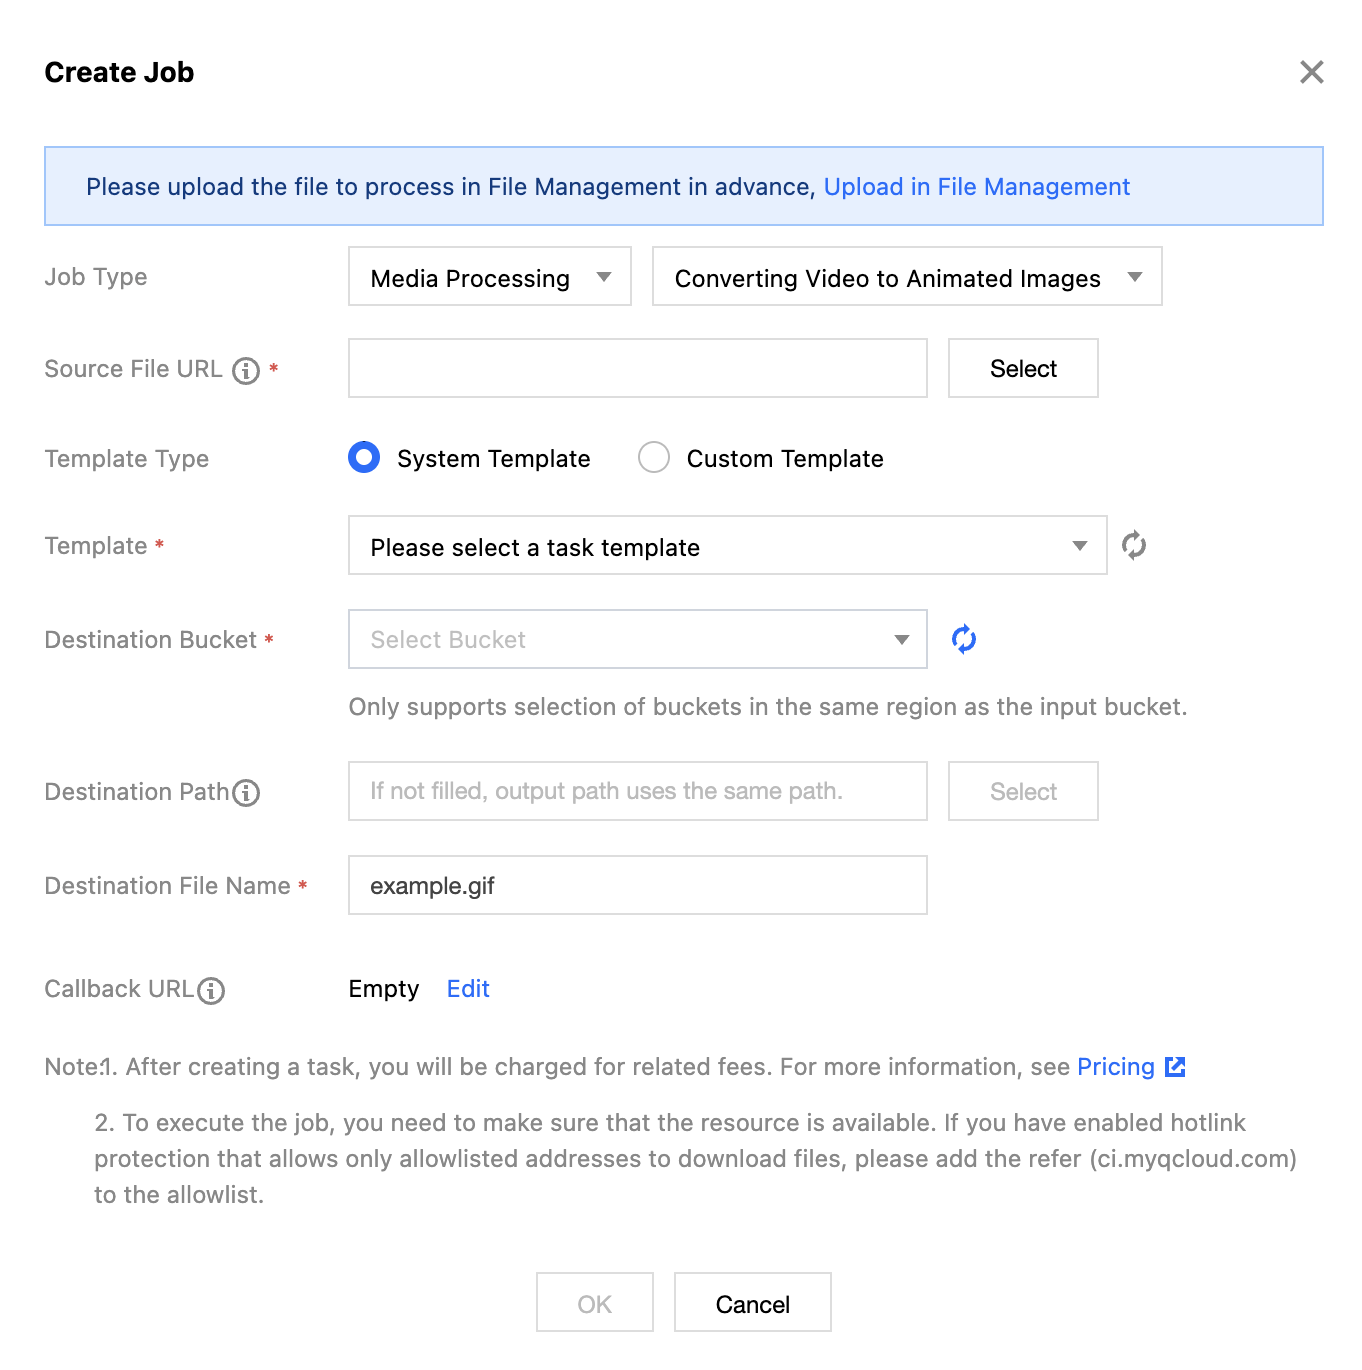Select the System Template radio option
This screenshot has height=1370, width=1362.
(364, 458)
